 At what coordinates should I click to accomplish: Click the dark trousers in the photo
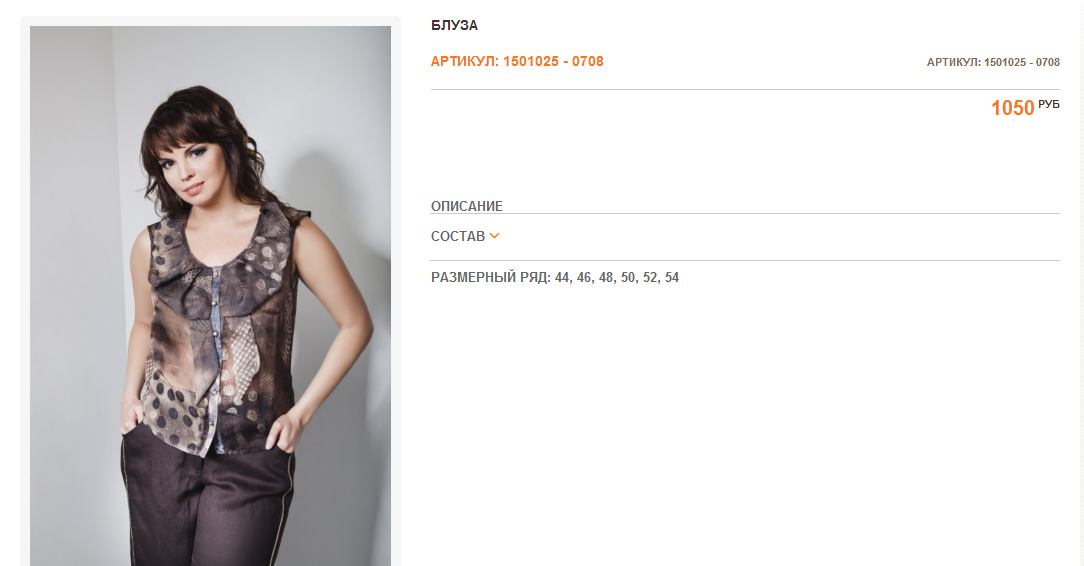pos(207,504)
